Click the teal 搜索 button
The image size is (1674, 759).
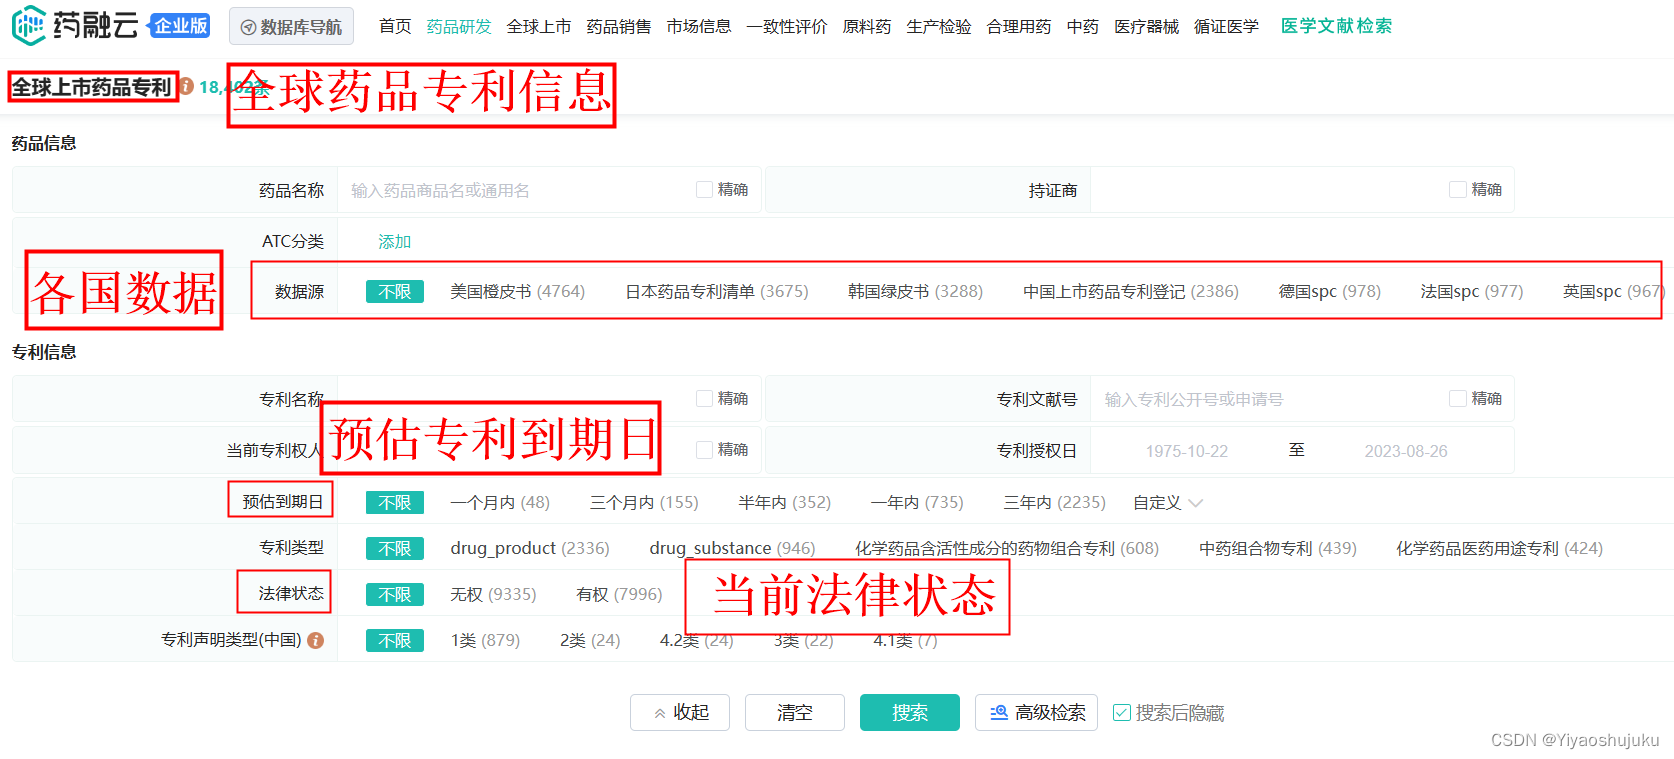pyautogui.click(x=910, y=712)
